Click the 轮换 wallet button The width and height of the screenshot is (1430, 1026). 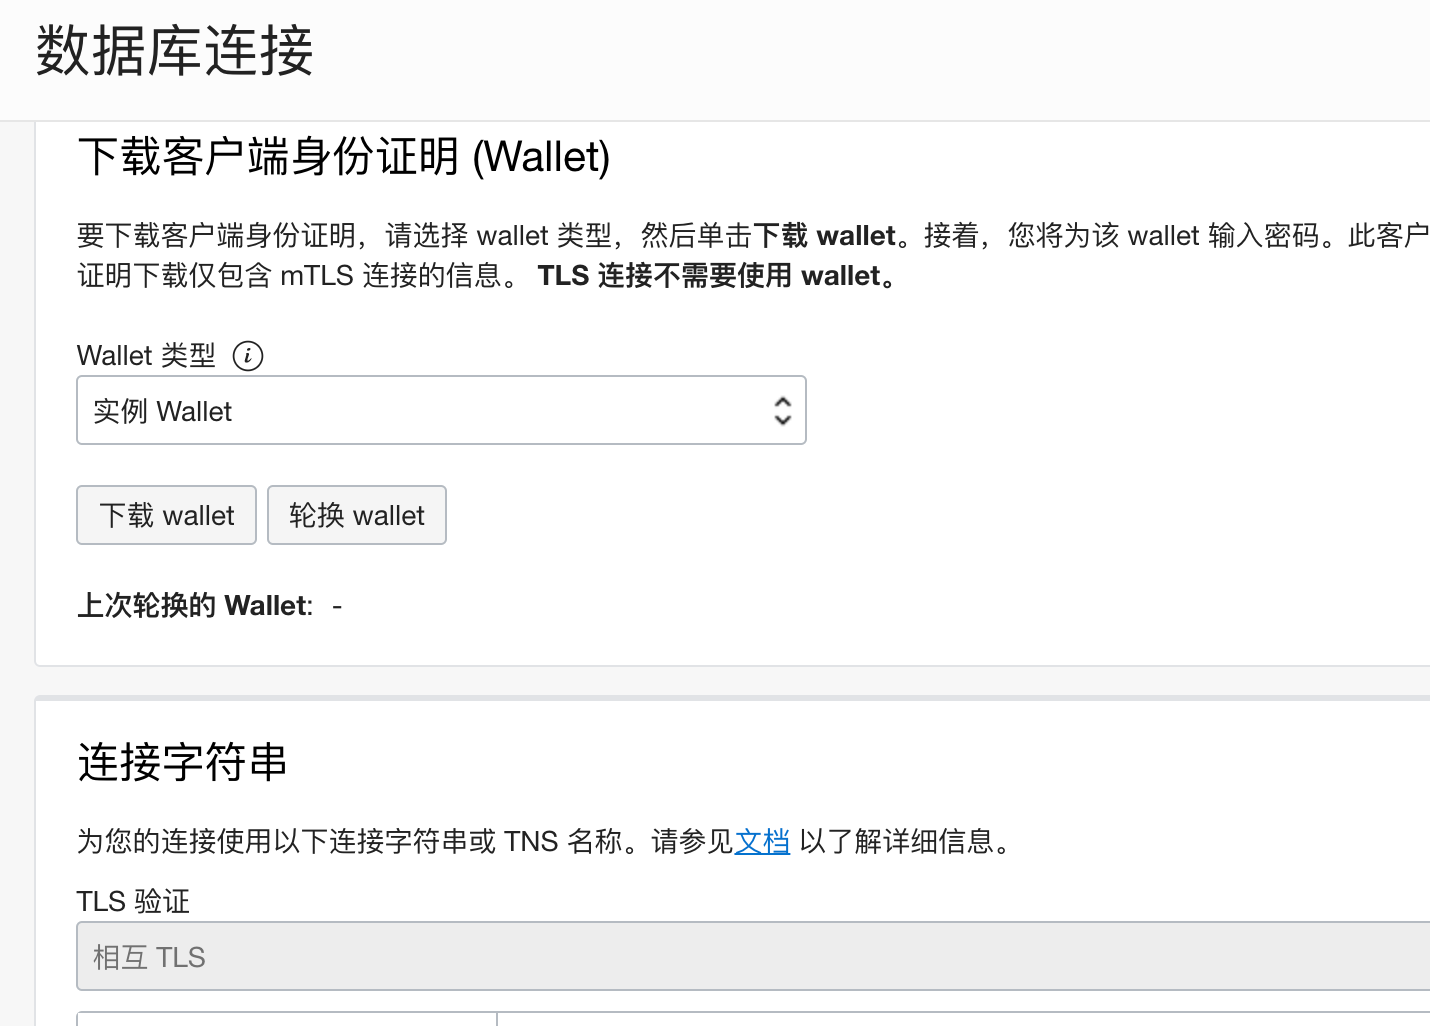click(356, 515)
